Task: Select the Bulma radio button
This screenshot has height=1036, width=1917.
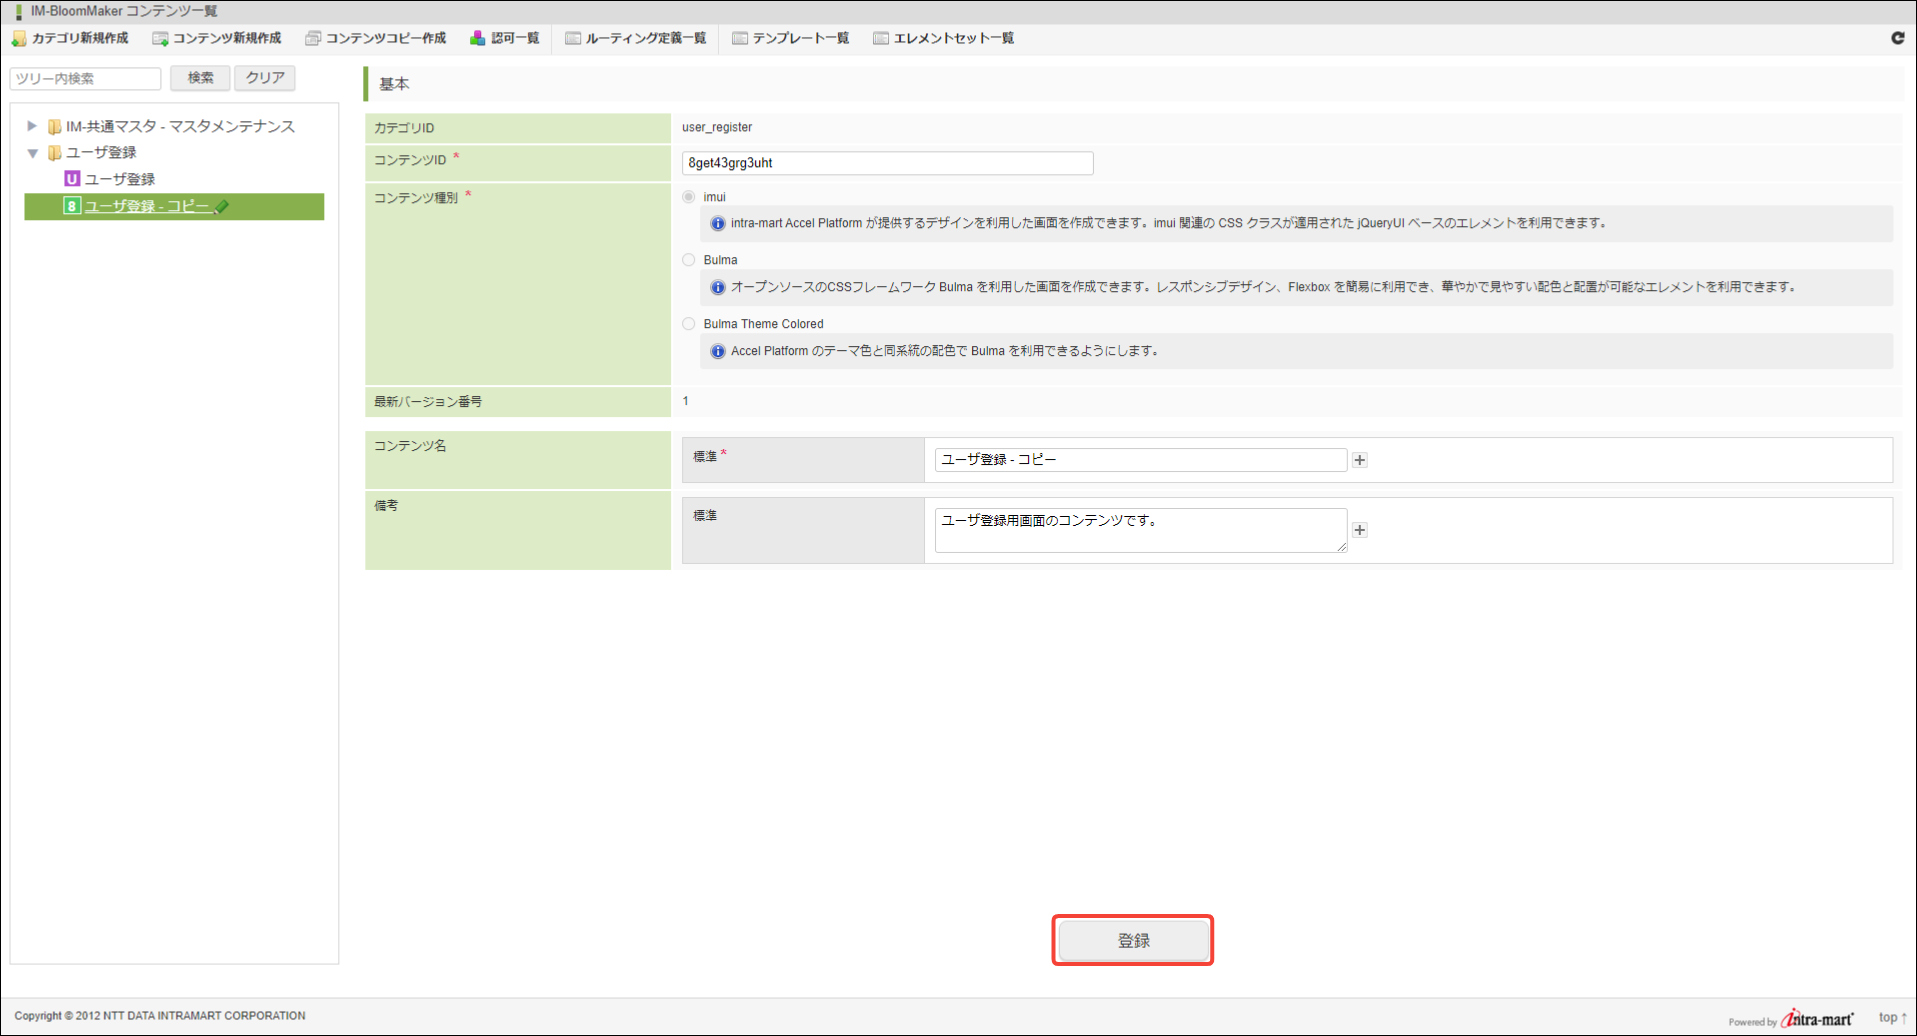Action: click(689, 260)
